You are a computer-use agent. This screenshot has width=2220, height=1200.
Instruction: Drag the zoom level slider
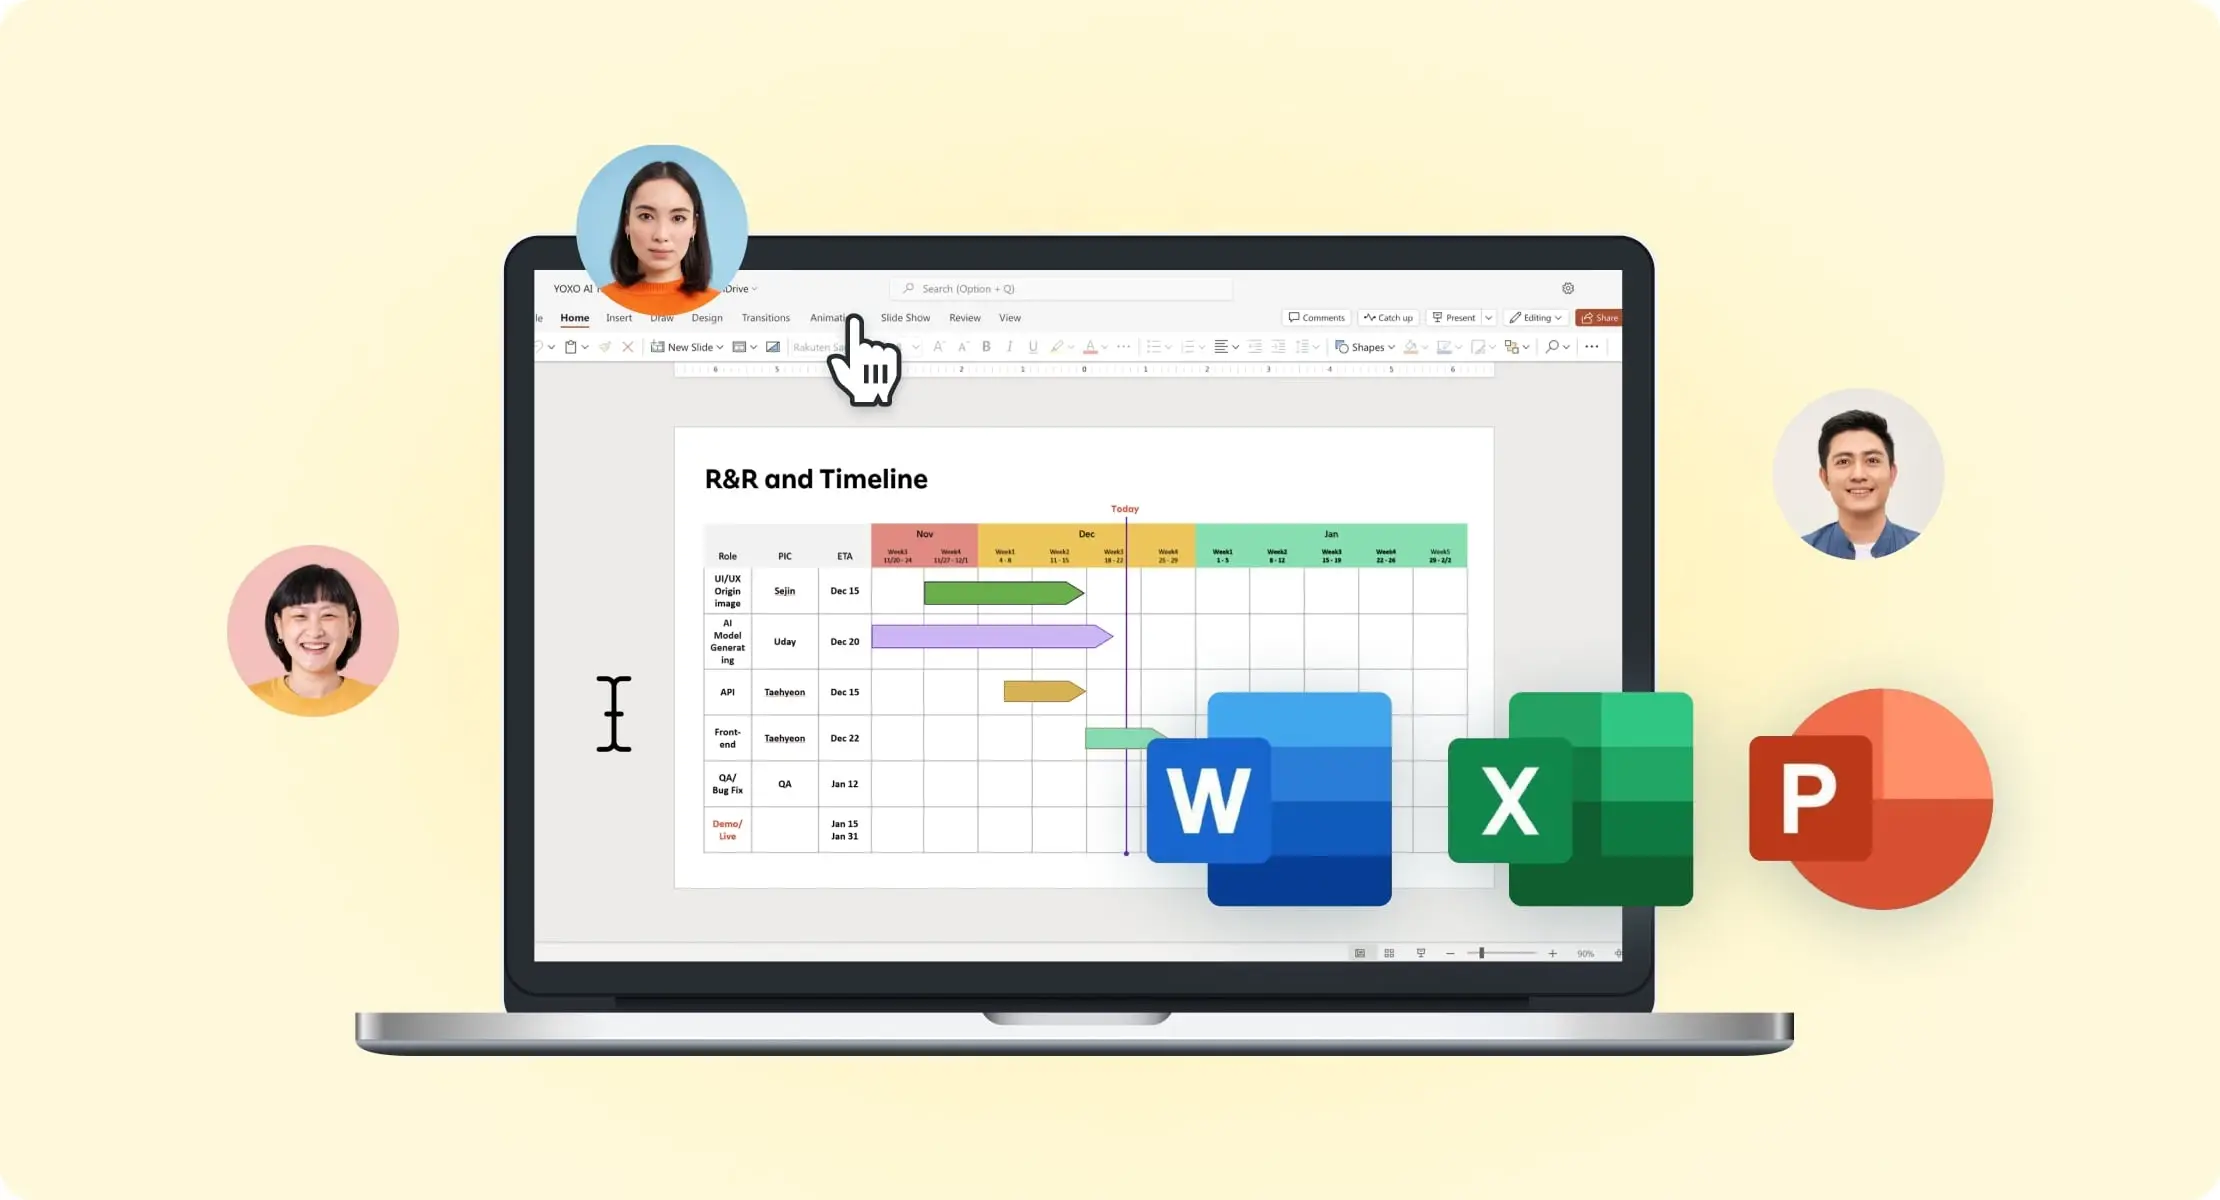pyautogui.click(x=1480, y=952)
